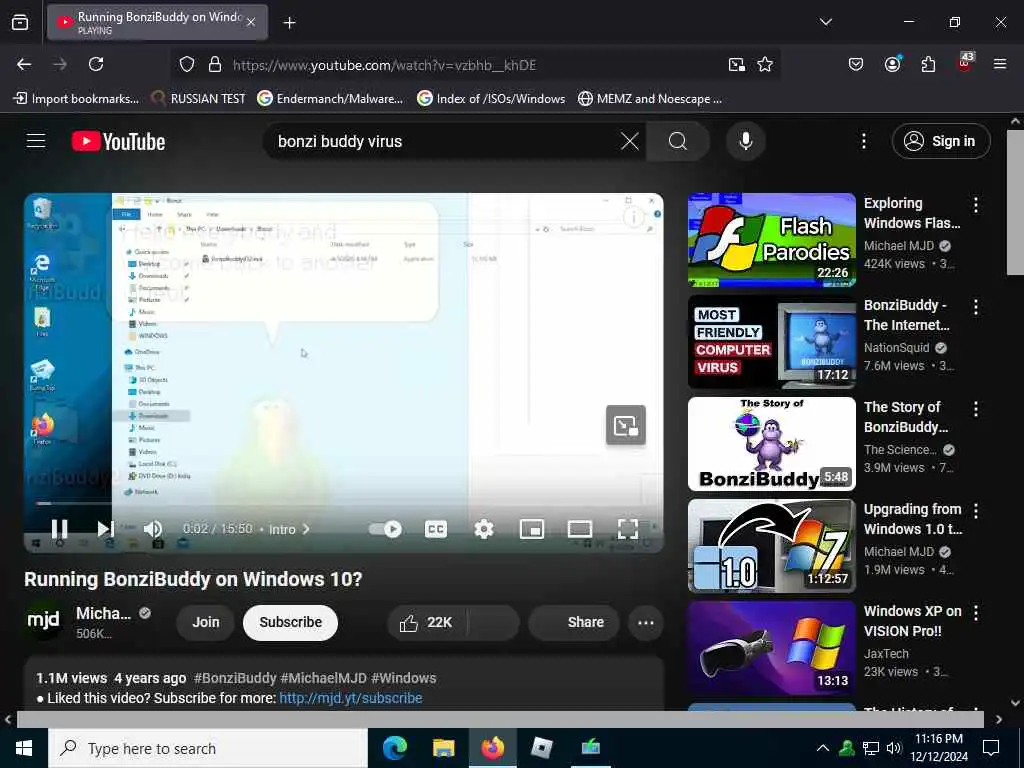The image size is (1024, 768).
Task: Turn on closed captions
Action: pyautogui.click(x=436, y=529)
